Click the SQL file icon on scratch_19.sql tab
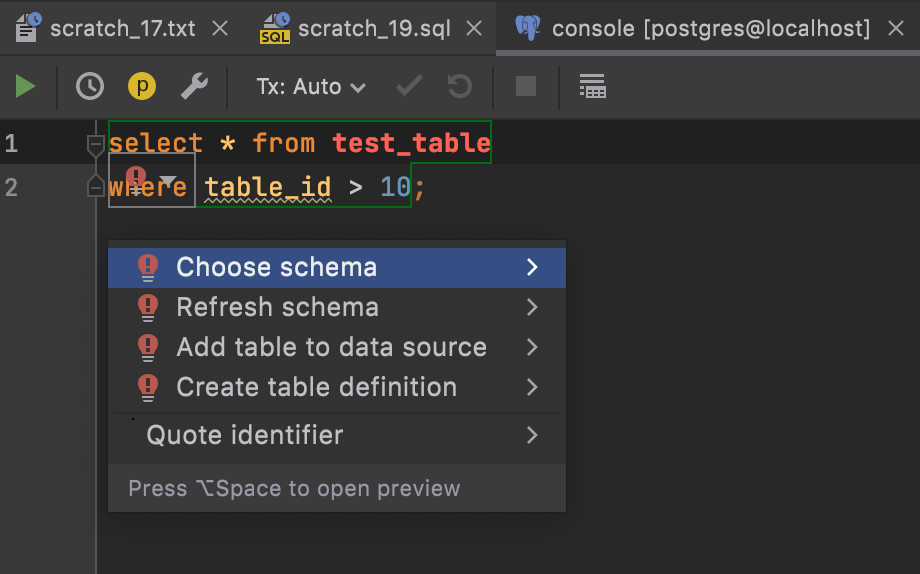This screenshot has height=574, width=920. click(275, 28)
